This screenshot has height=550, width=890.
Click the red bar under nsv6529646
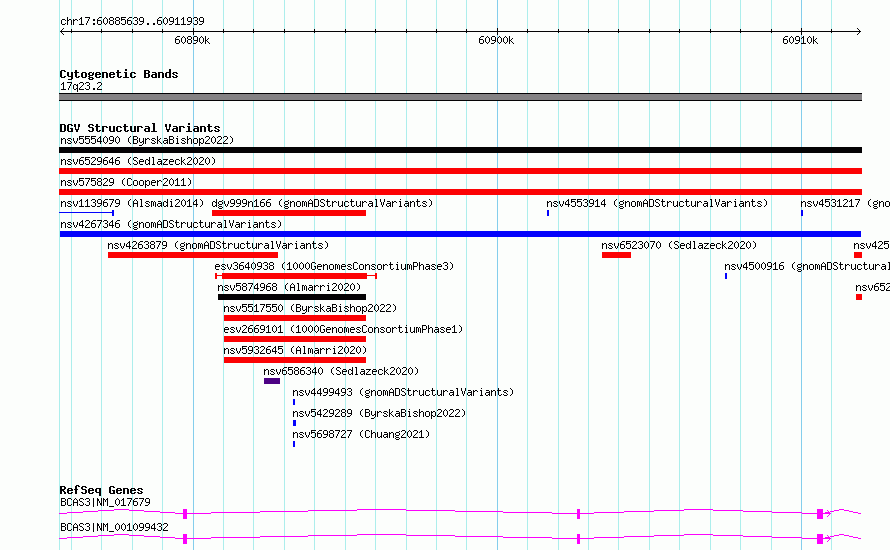(x=460, y=171)
